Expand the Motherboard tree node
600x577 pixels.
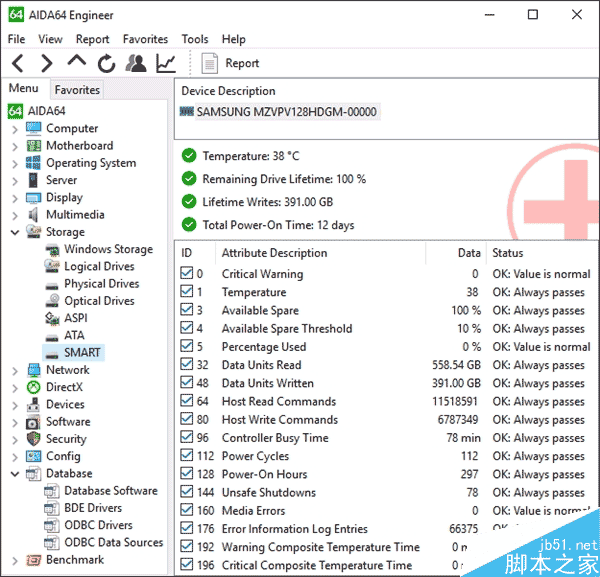pos(15,146)
